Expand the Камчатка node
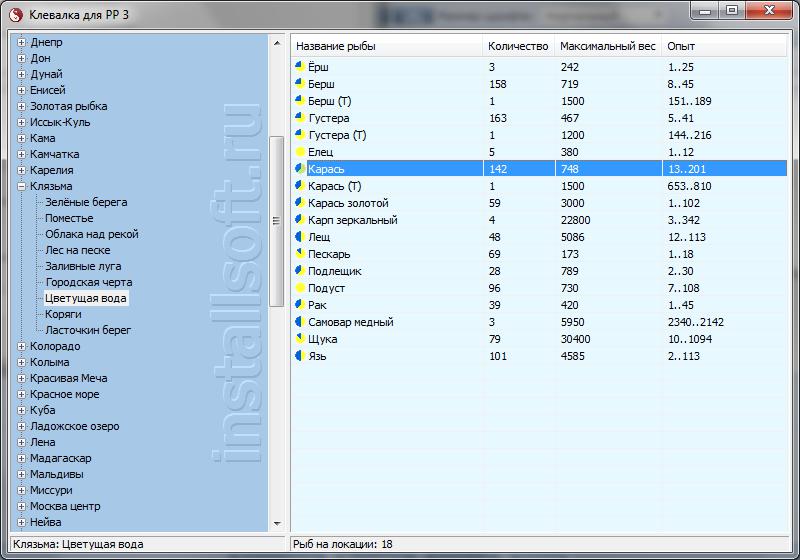Screen dimensions: 800x560 tap(21, 154)
